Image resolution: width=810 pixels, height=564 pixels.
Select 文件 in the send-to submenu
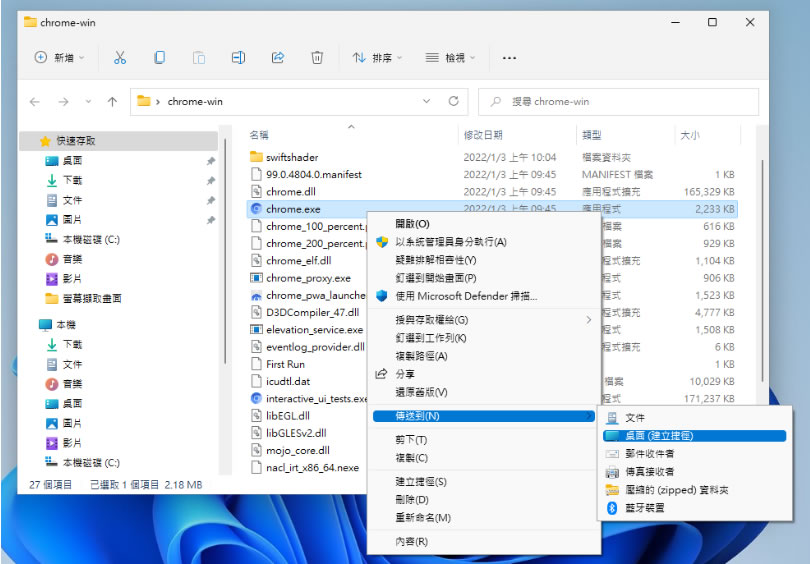[694, 417]
